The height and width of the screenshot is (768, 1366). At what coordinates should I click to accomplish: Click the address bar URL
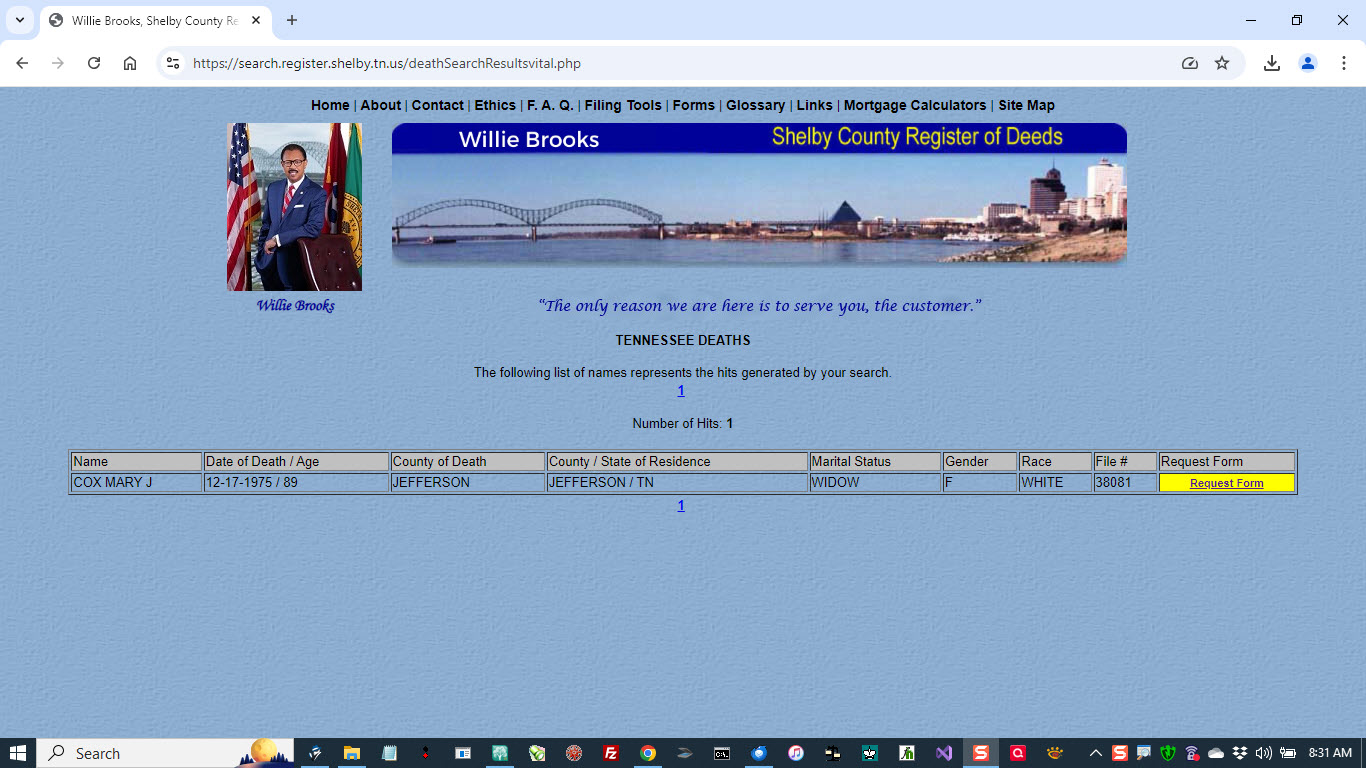(x=387, y=63)
